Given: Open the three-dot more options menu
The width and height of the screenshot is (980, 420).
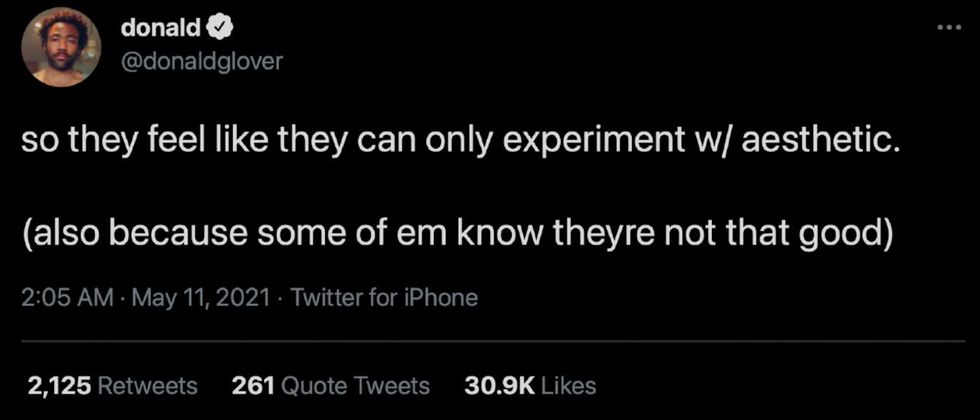Looking at the screenshot, I should point(947,27).
